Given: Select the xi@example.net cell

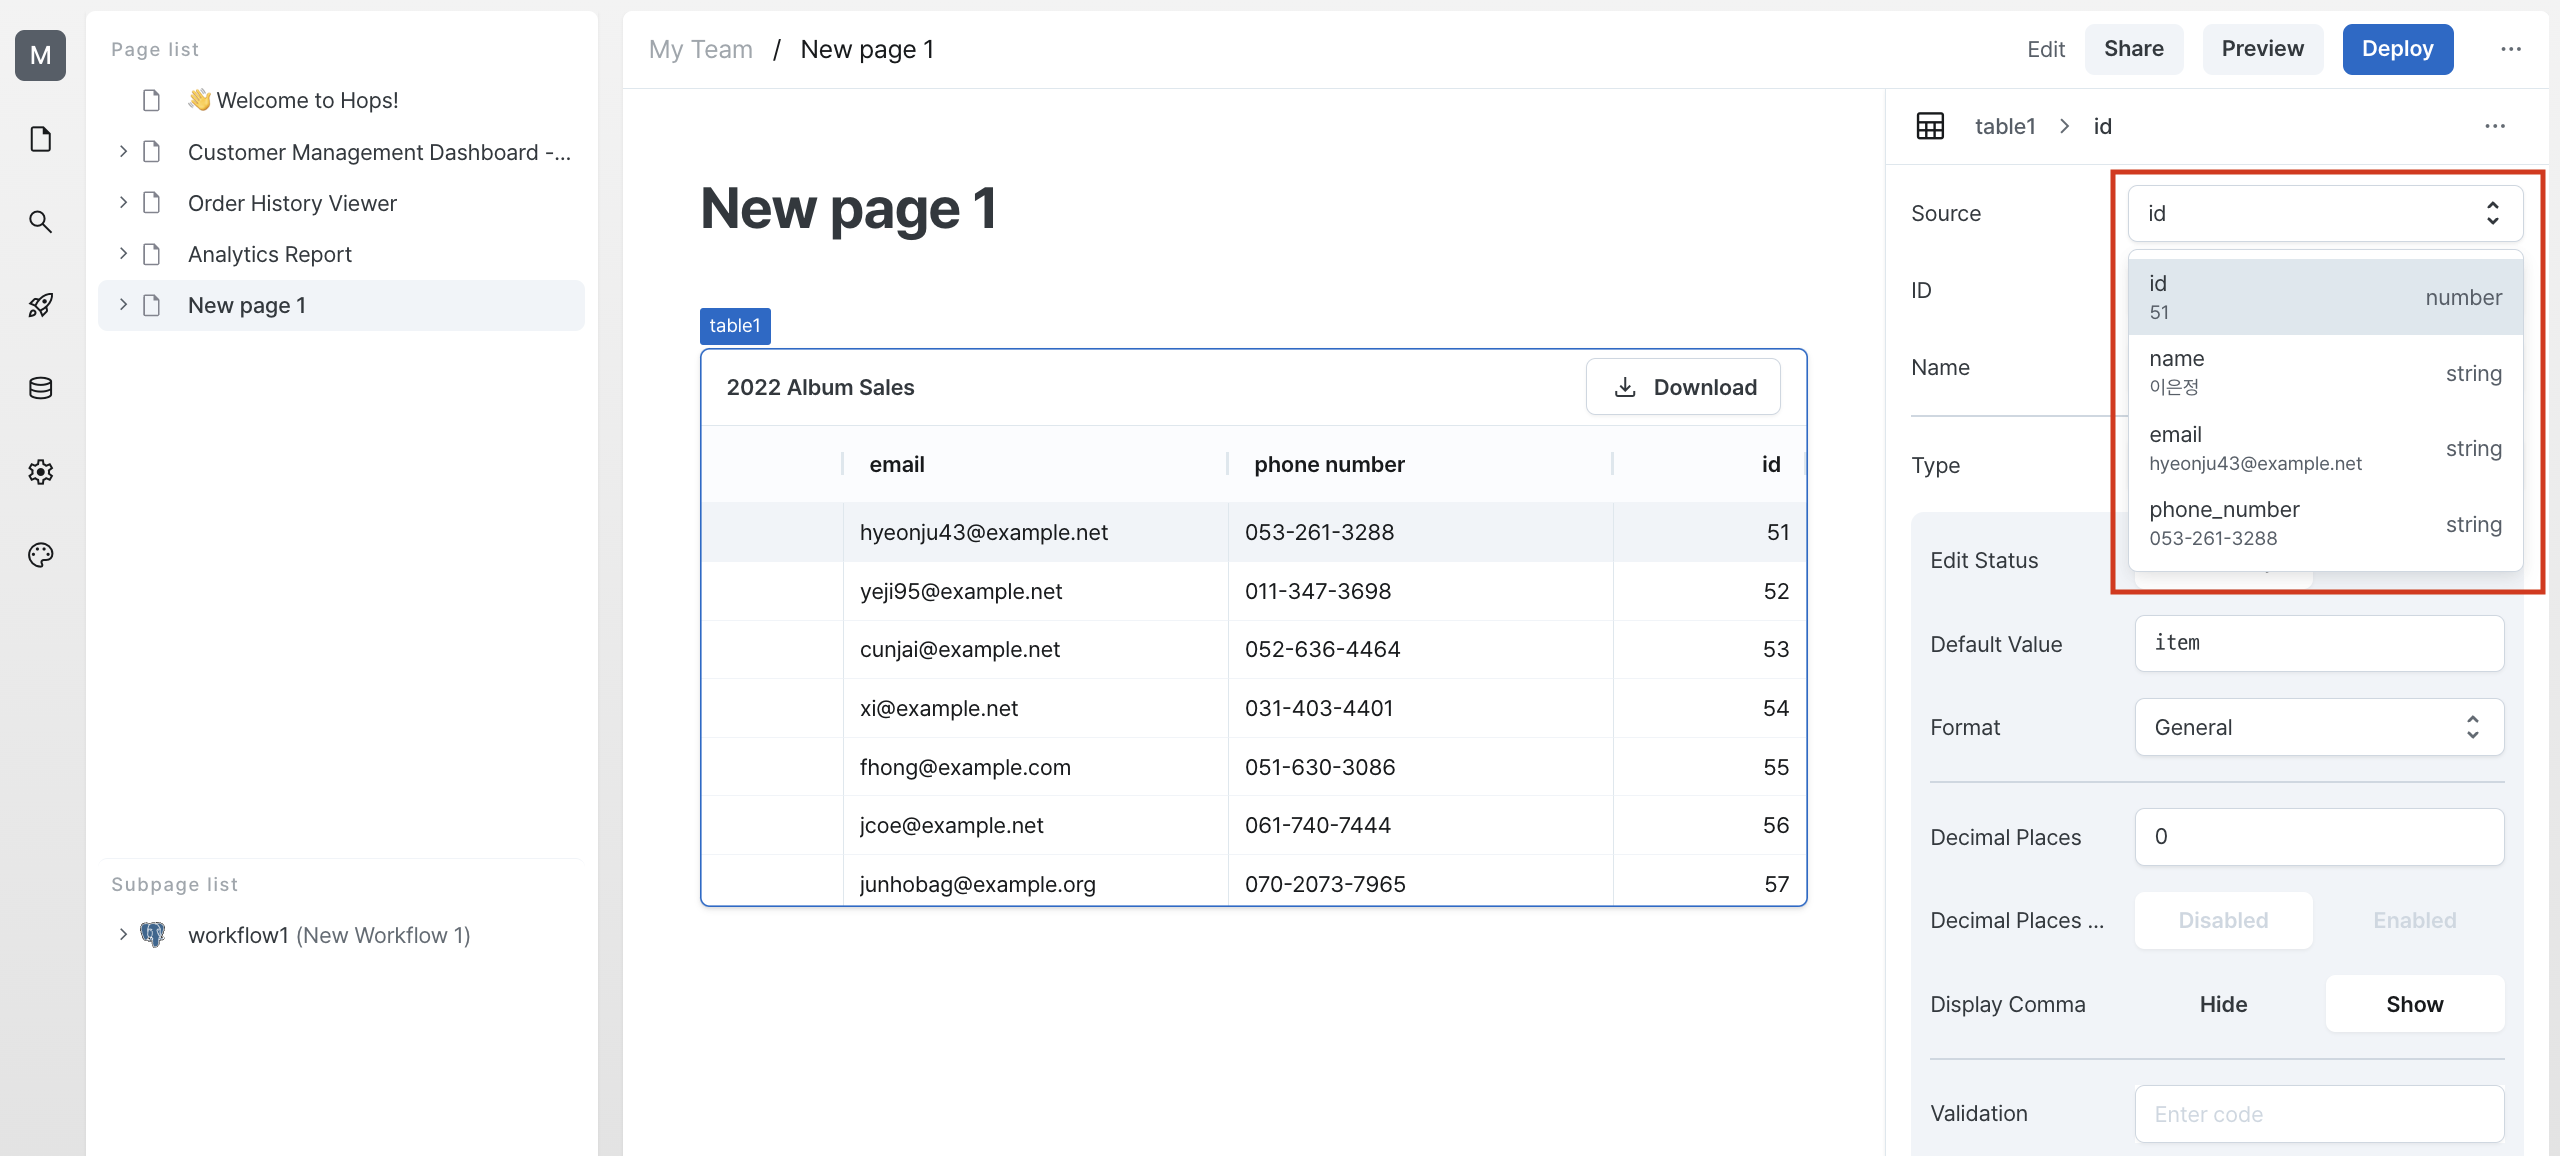Looking at the screenshot, I should [x=1035, y=708].
